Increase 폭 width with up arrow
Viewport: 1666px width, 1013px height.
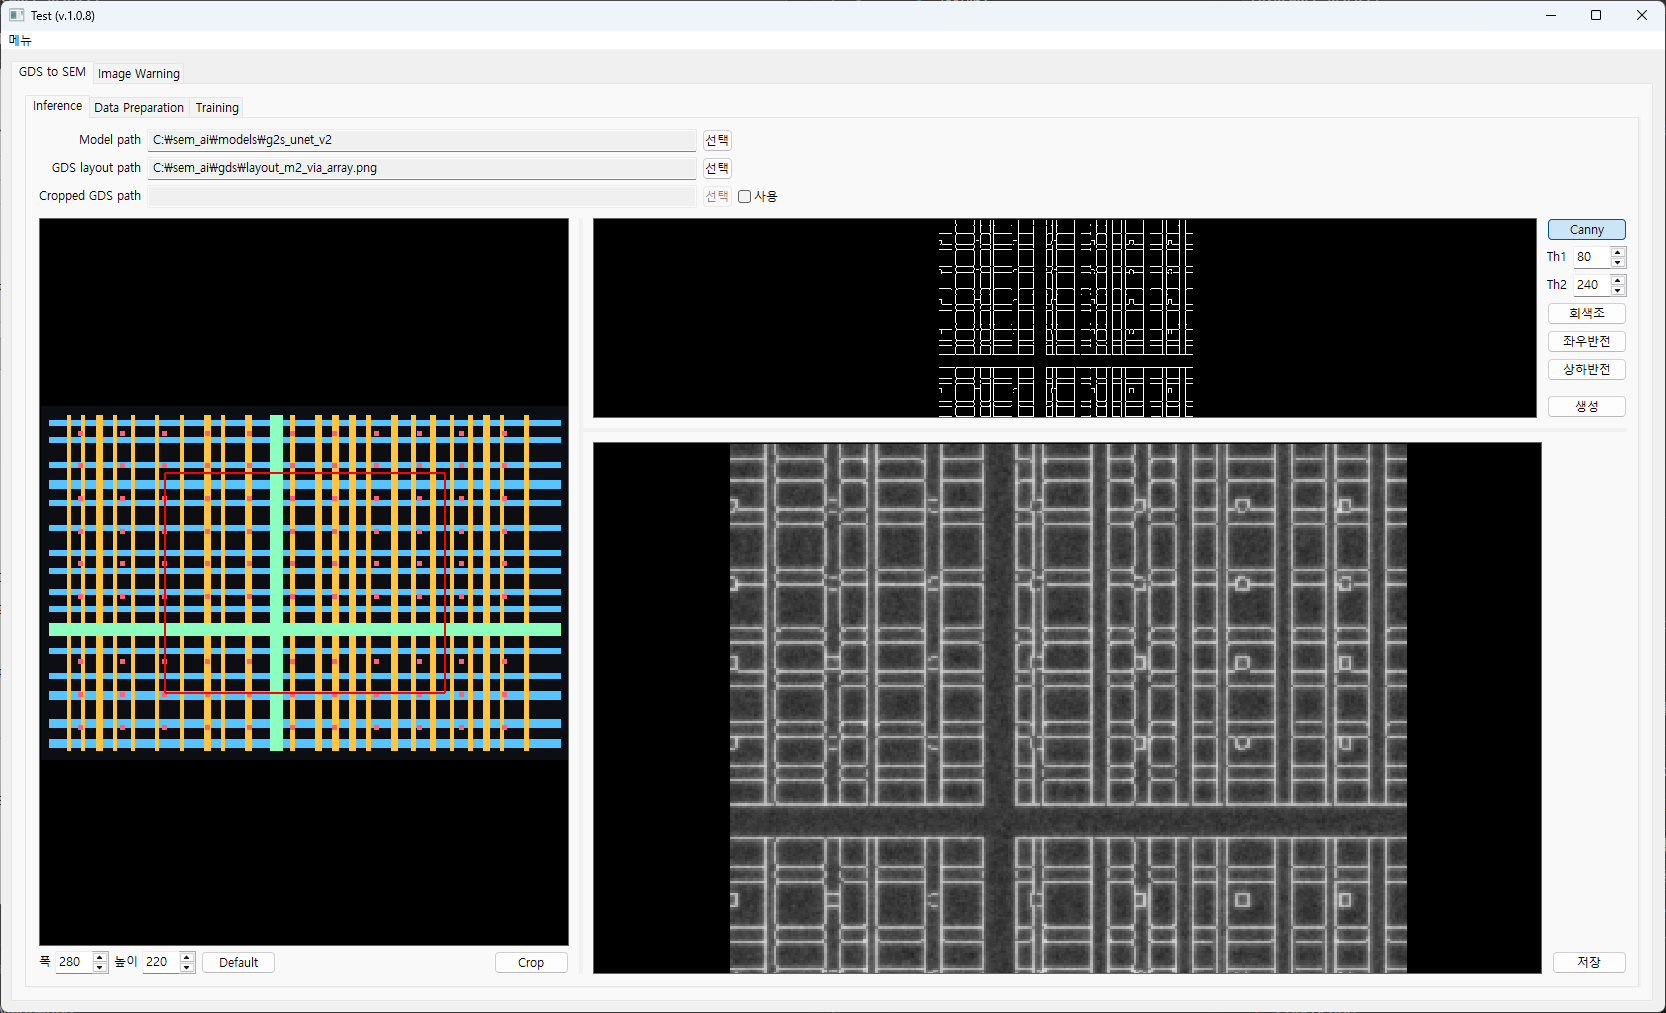point(100,957)
